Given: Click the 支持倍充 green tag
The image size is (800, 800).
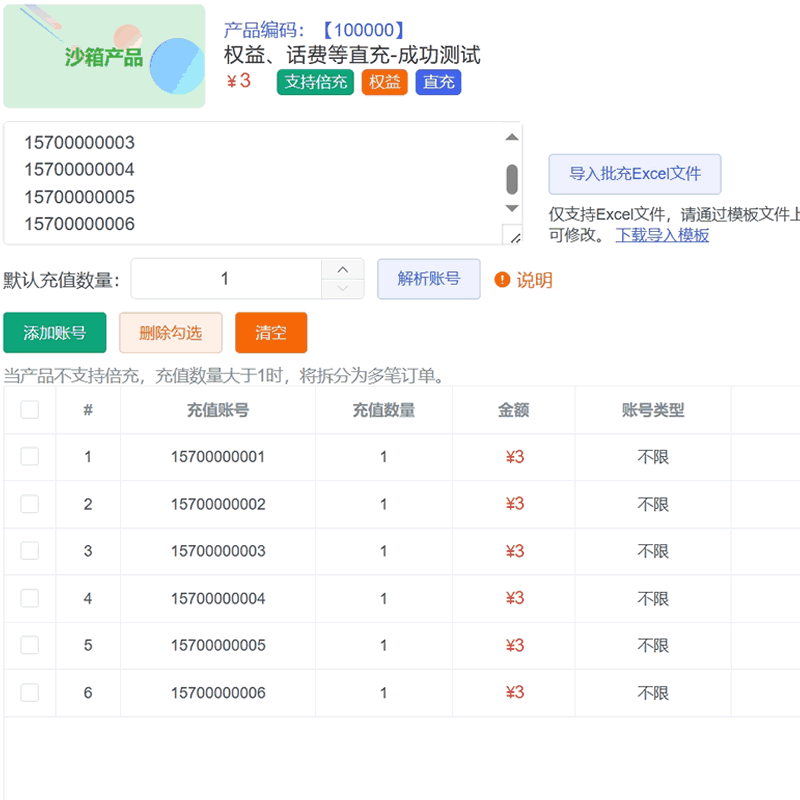Looking at the screenshot, I should pos(315,82).
